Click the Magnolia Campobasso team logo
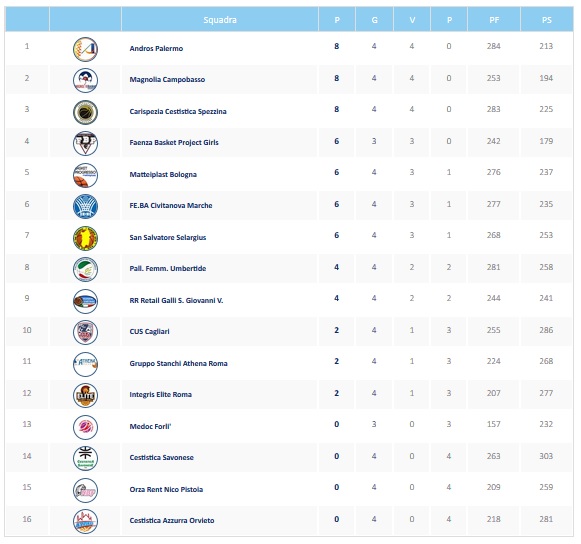 tap(85, 80)
